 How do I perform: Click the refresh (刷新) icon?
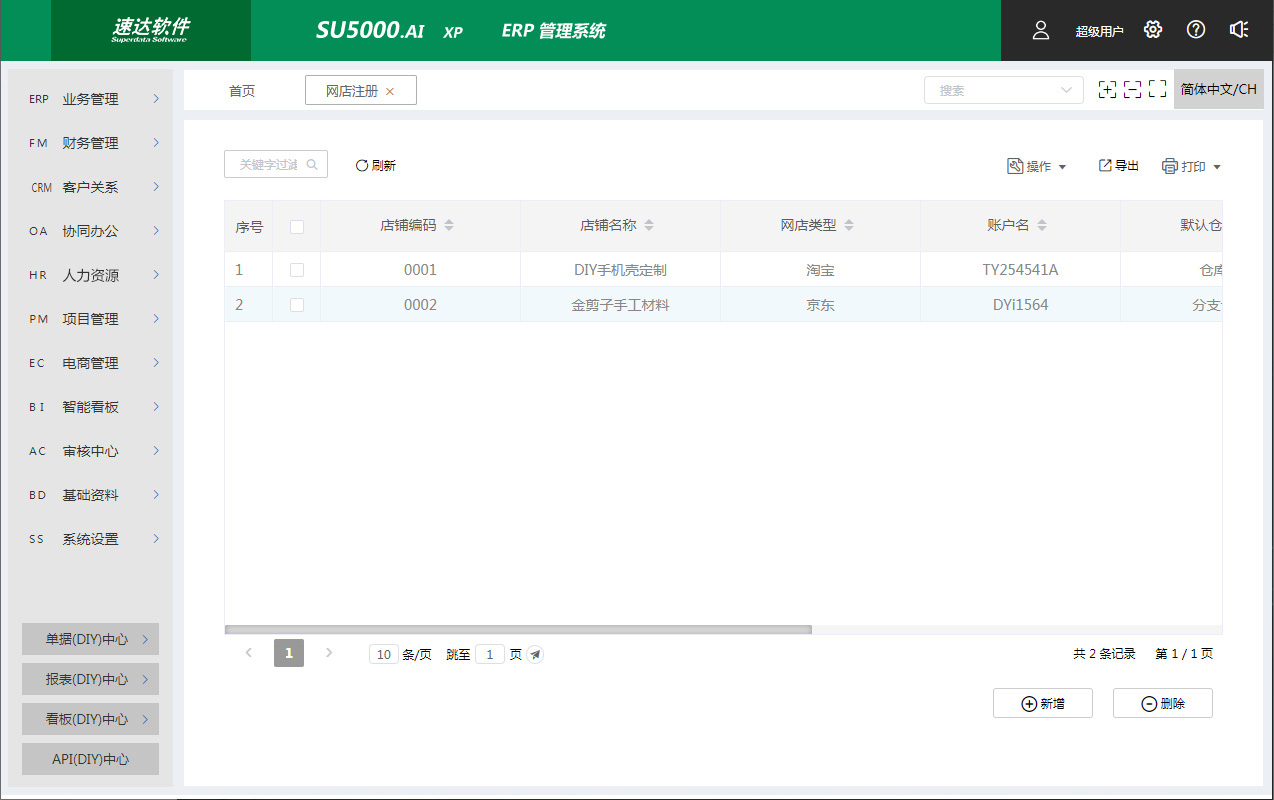(x=362, y=166)
